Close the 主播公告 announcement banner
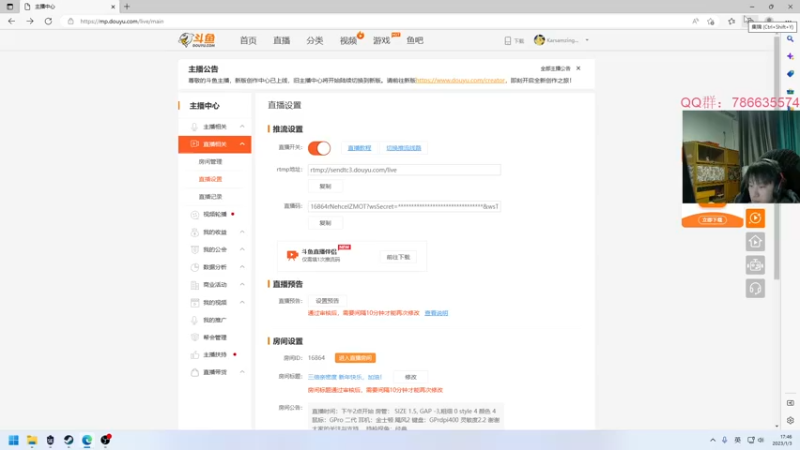Screen dimensions: 800x450 (578, 68)
